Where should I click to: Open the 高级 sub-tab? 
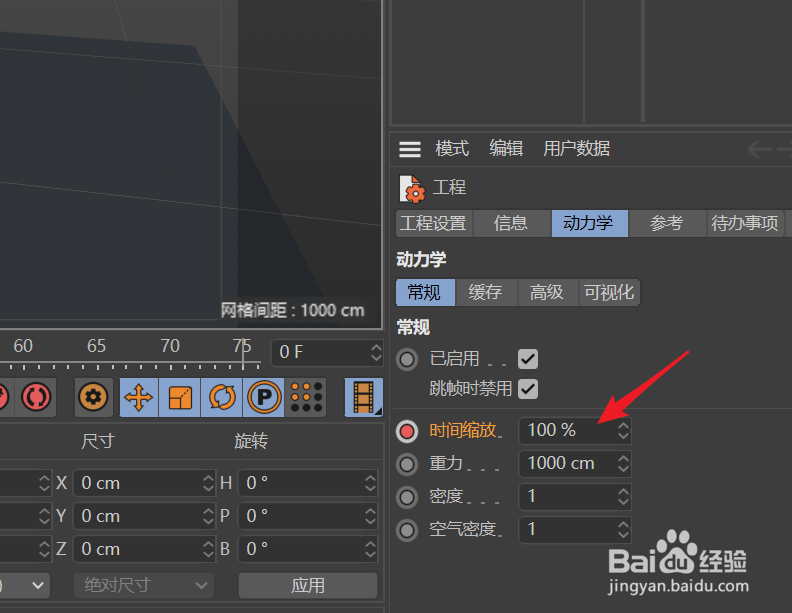[x=548, y=292]
